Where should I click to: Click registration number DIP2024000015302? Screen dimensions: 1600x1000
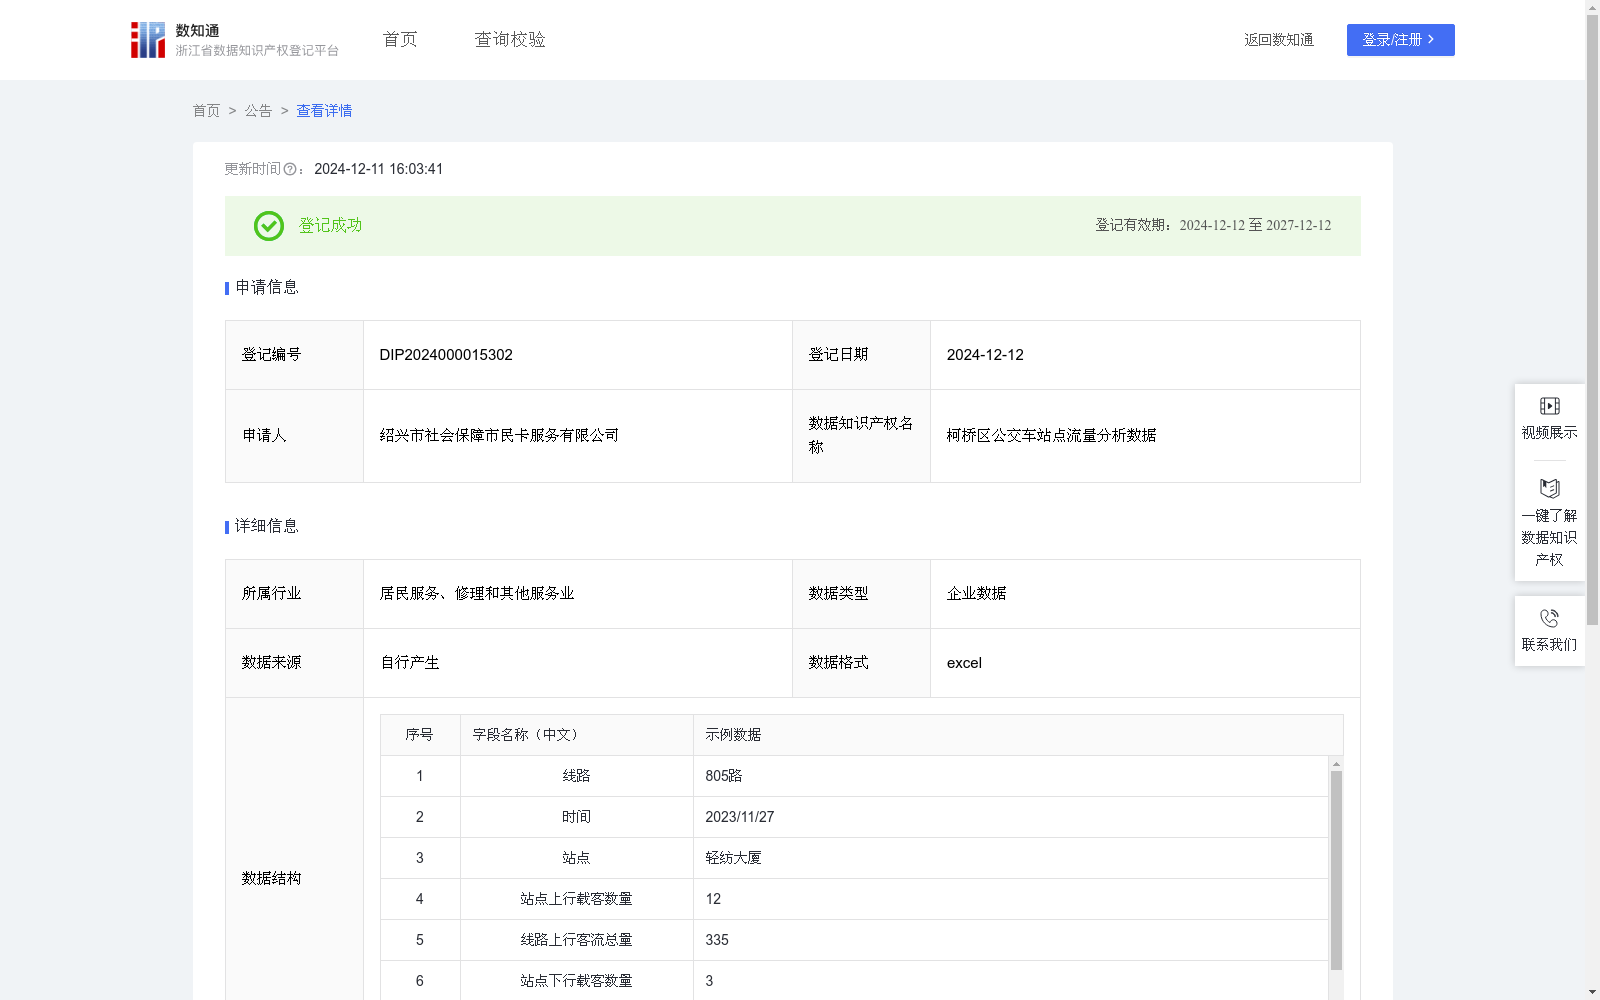pos(446,355)
